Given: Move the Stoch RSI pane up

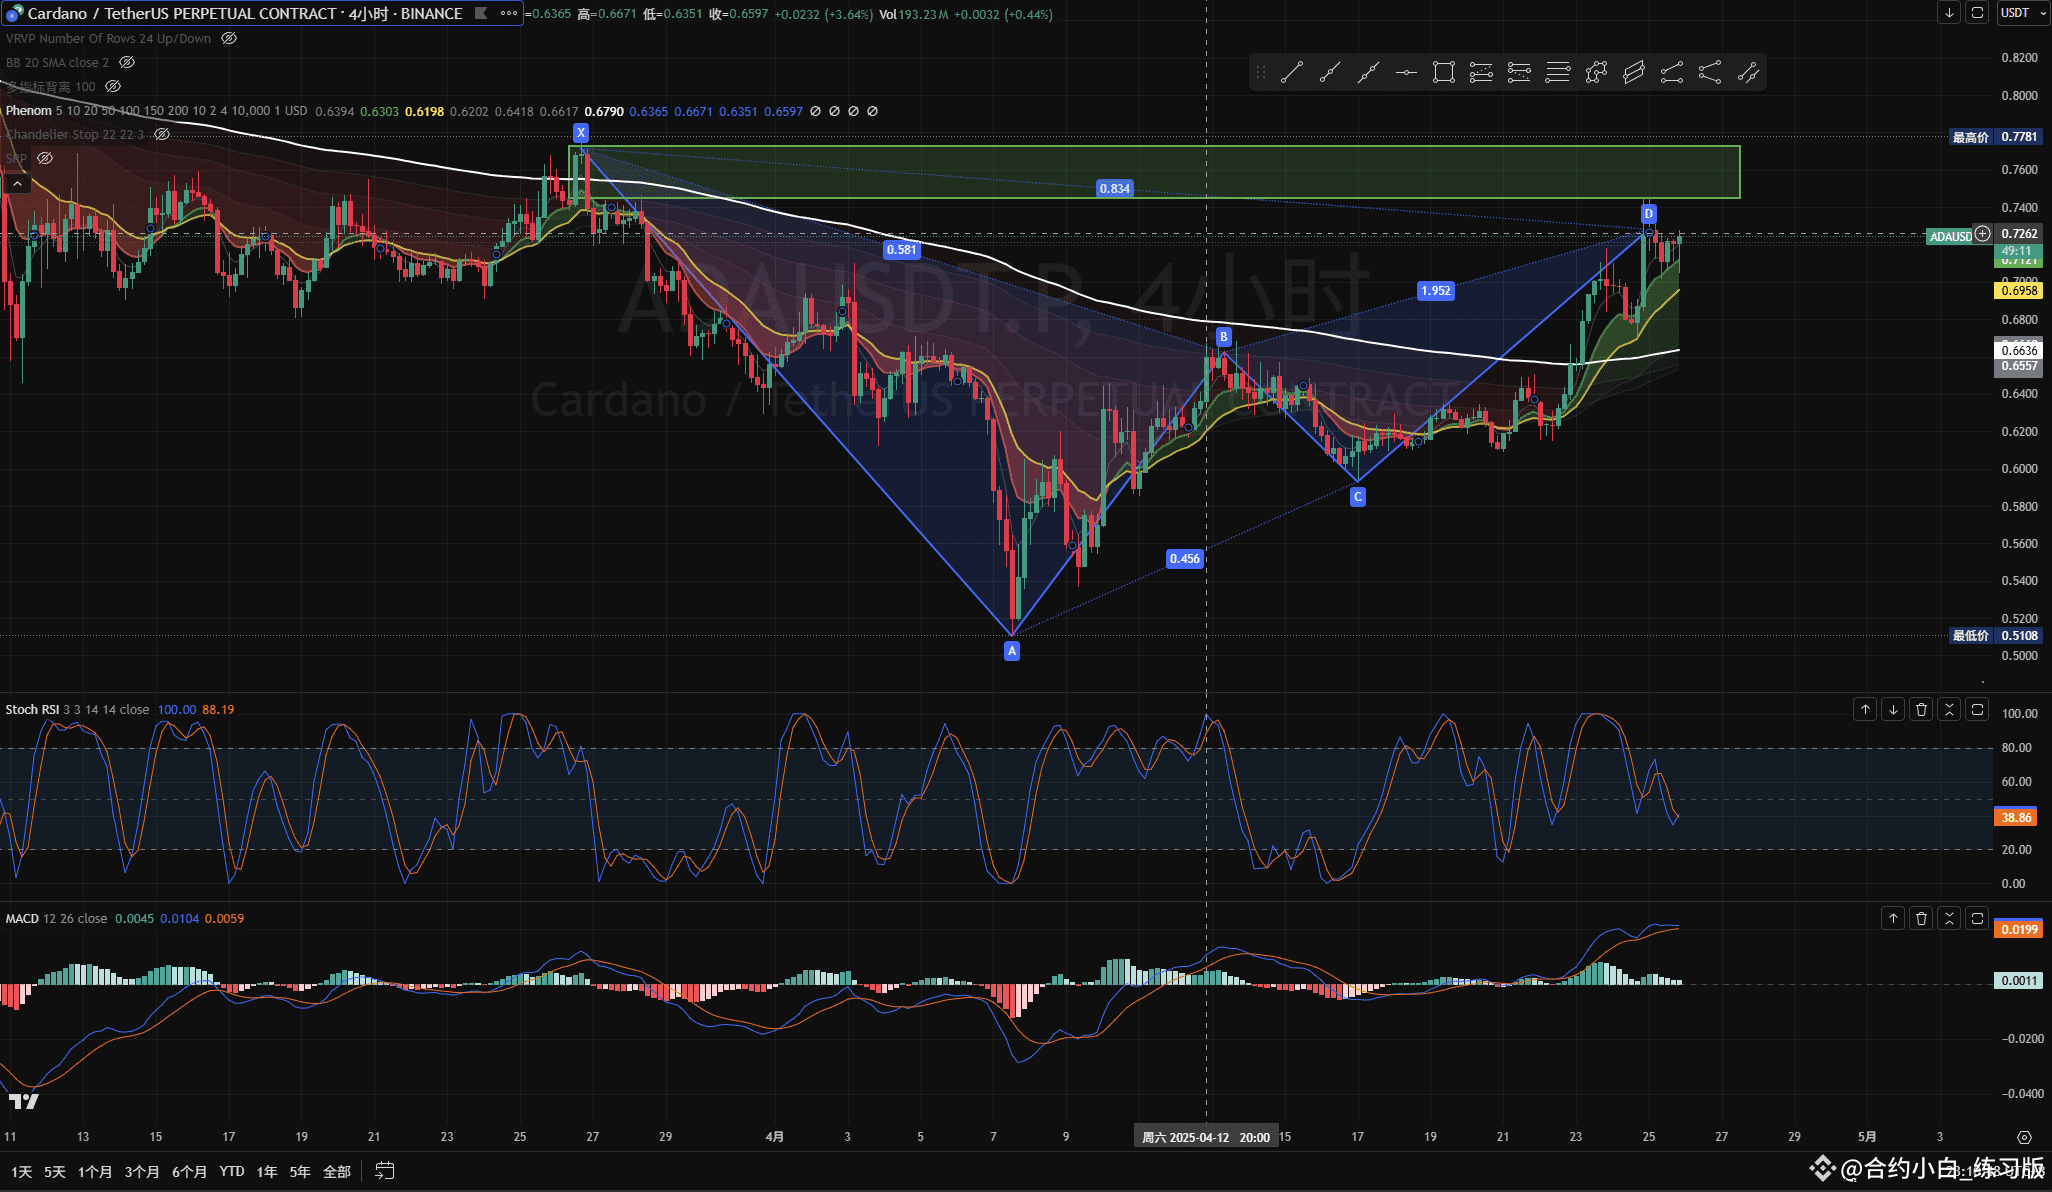Looking at the screenshot, I should [x=1865, y=709].
